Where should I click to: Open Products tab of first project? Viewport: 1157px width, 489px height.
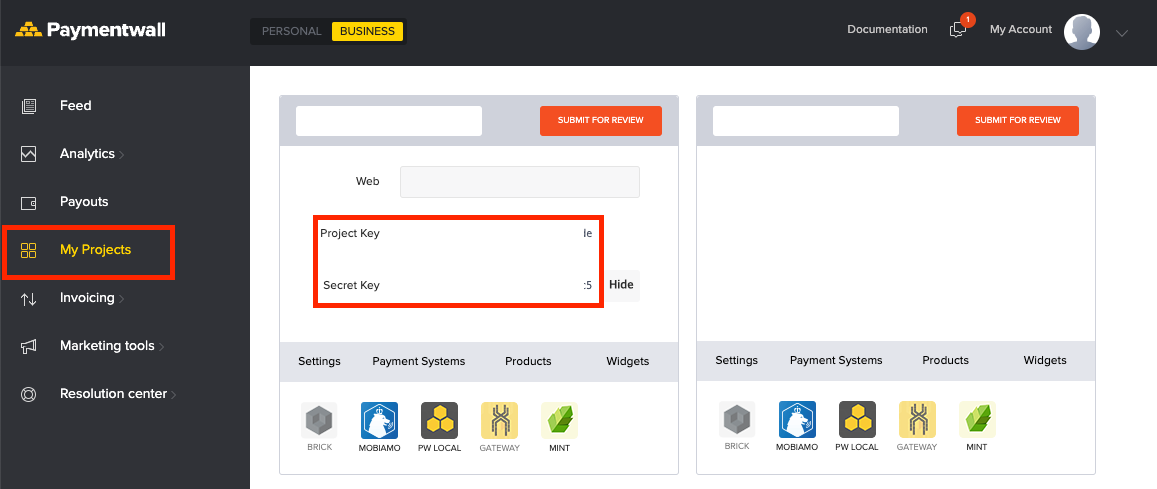point(528,361)
